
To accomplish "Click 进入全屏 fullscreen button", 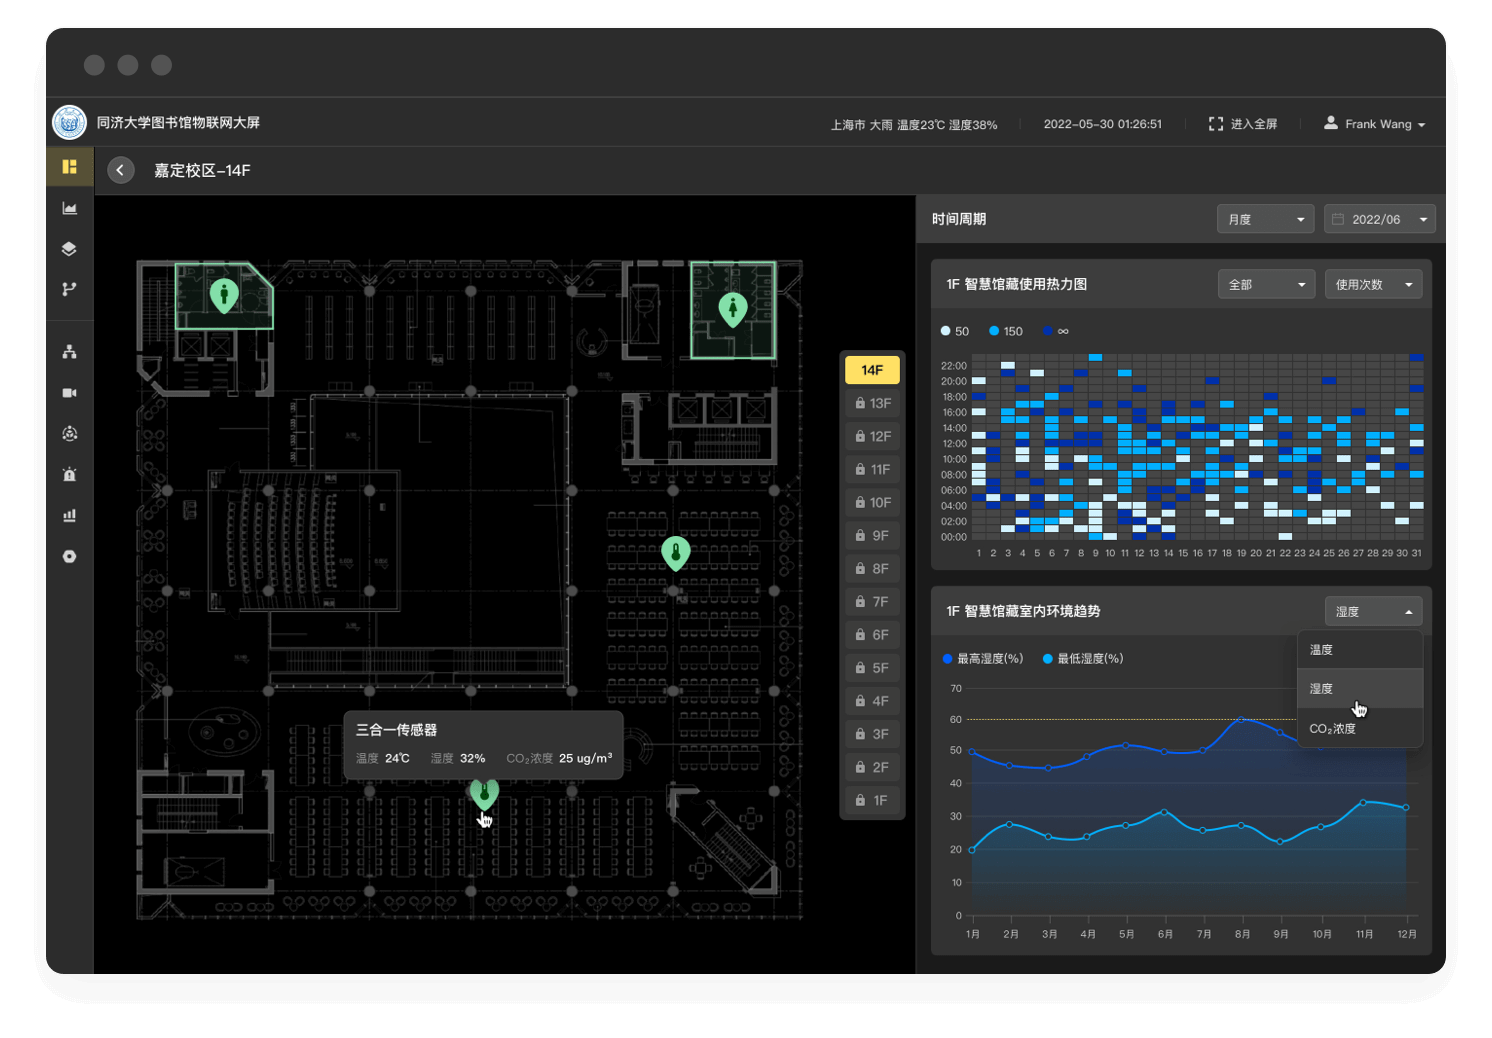I will [1243, 124].
